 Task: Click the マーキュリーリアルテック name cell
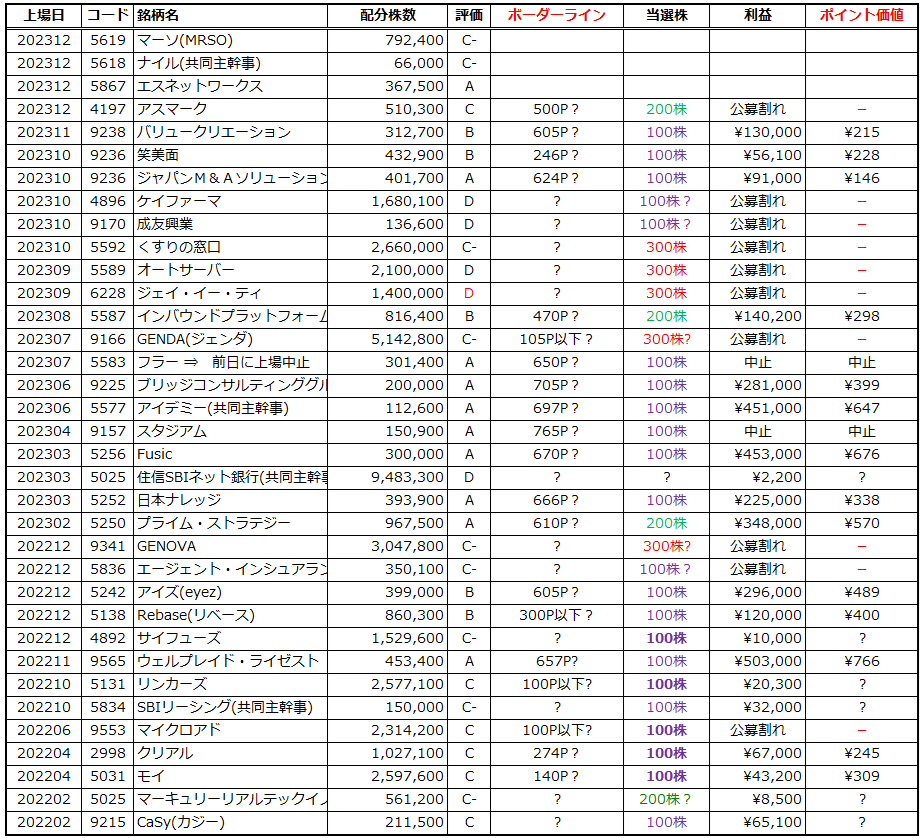(x=232, y=799)
